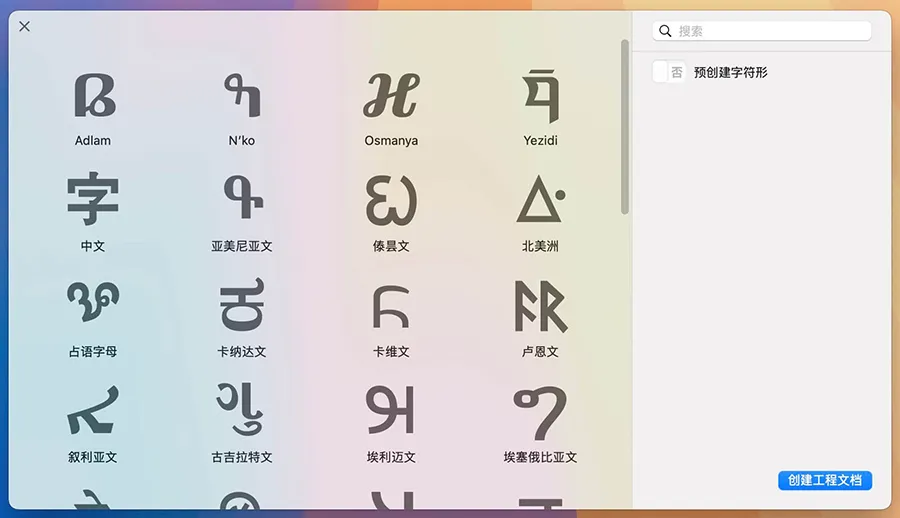
Task: Pick the 卡维文 script icon
Action: click(x=390, y=306)
